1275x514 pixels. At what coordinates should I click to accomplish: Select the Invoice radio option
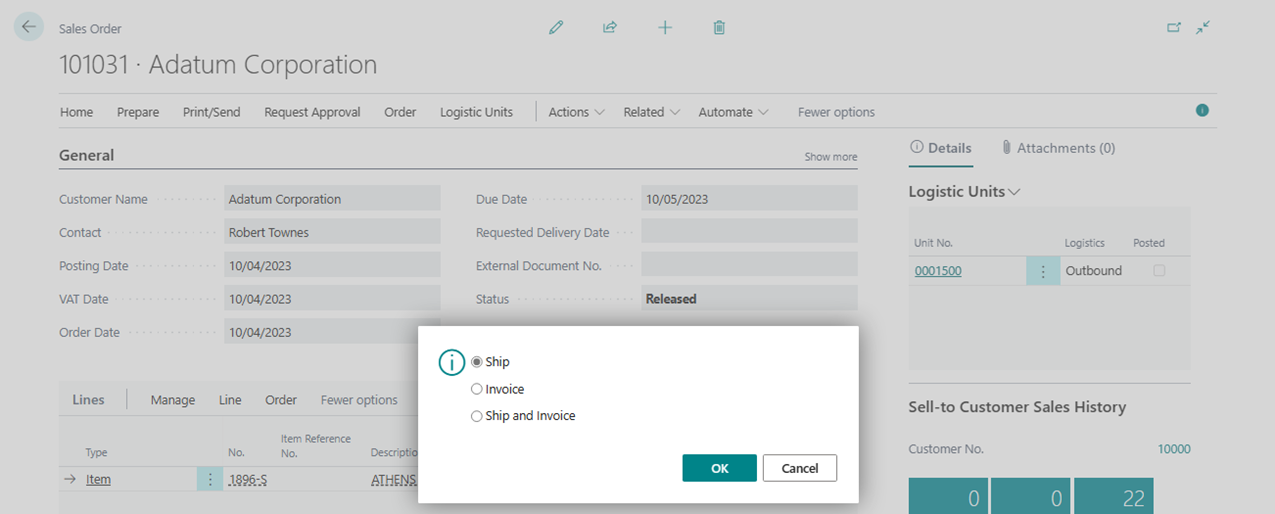click(477, 389)
